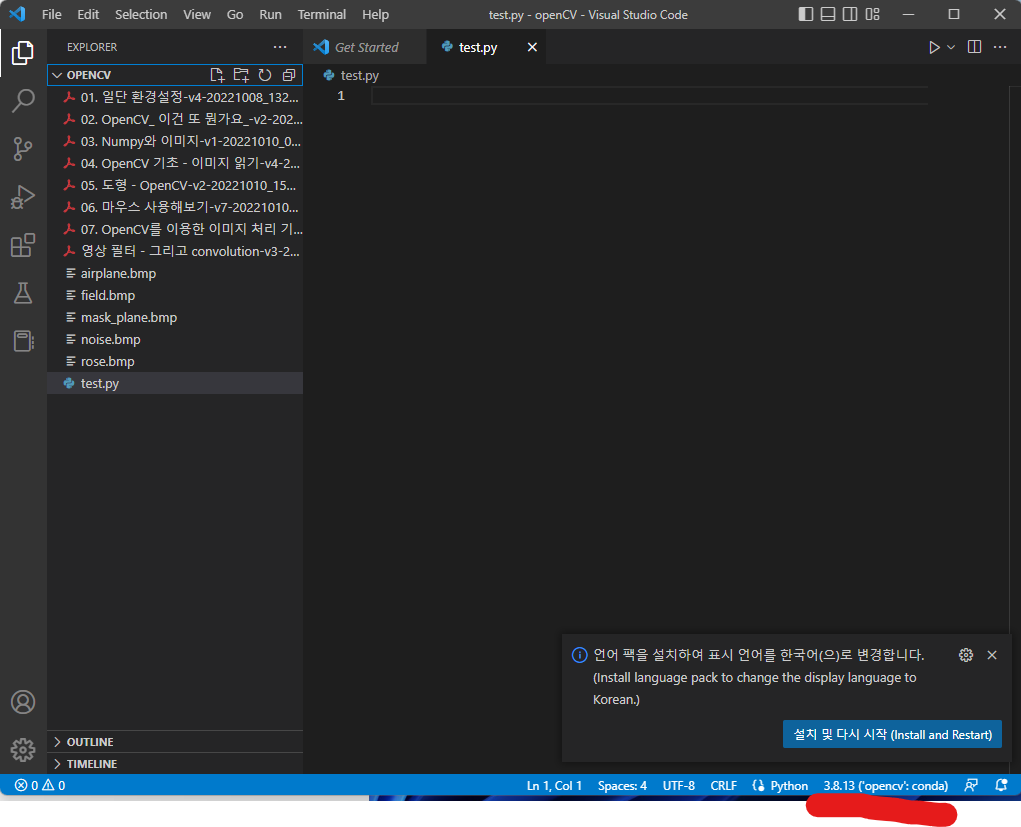Create a new file in OPENCV folder
Image resolution: width=1021 pixels, height=827 pixels.
(x=217, y=75)
